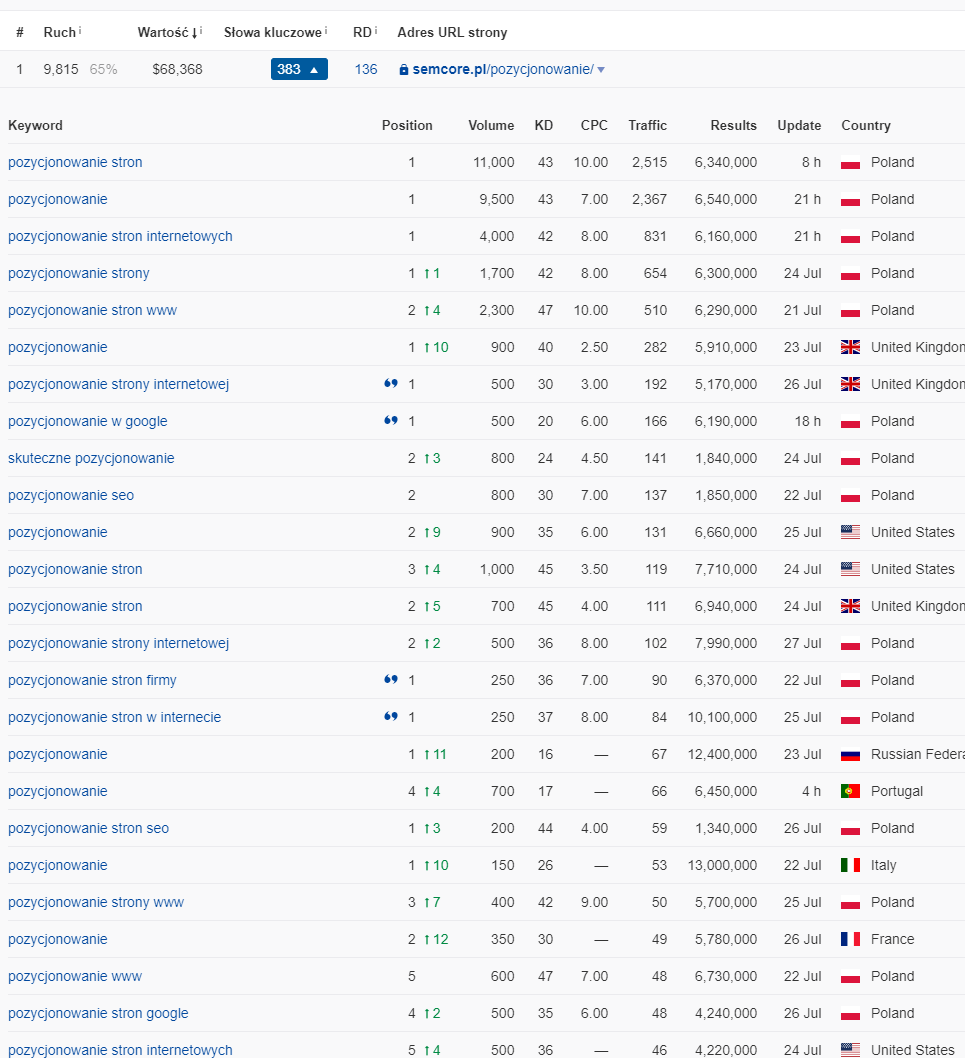The image size is (965, 1058).
Task: Open dropdown arrow after semcore.pl/pozycjonowanie/ URL
Action: (601, 70)
